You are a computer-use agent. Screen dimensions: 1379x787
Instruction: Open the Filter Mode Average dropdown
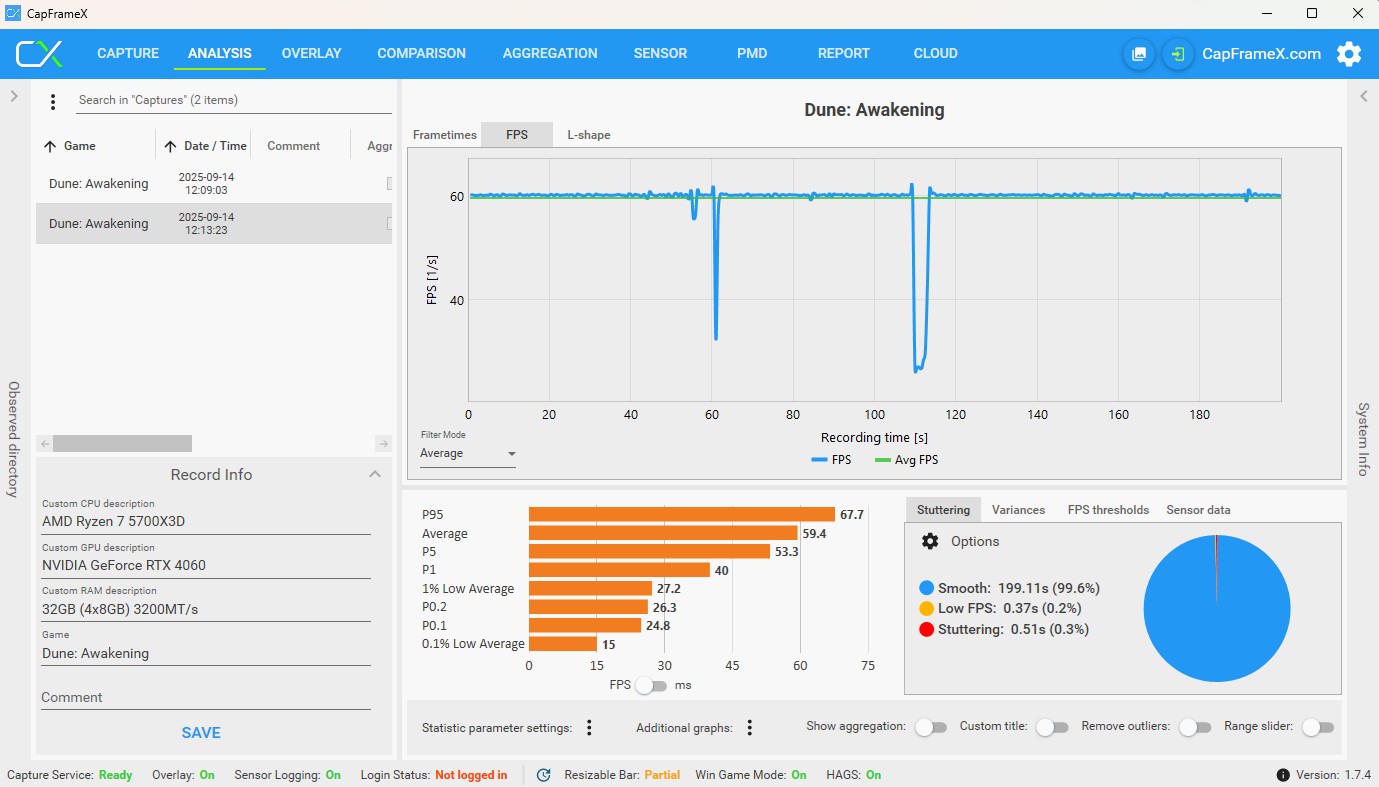click(468, 454)
